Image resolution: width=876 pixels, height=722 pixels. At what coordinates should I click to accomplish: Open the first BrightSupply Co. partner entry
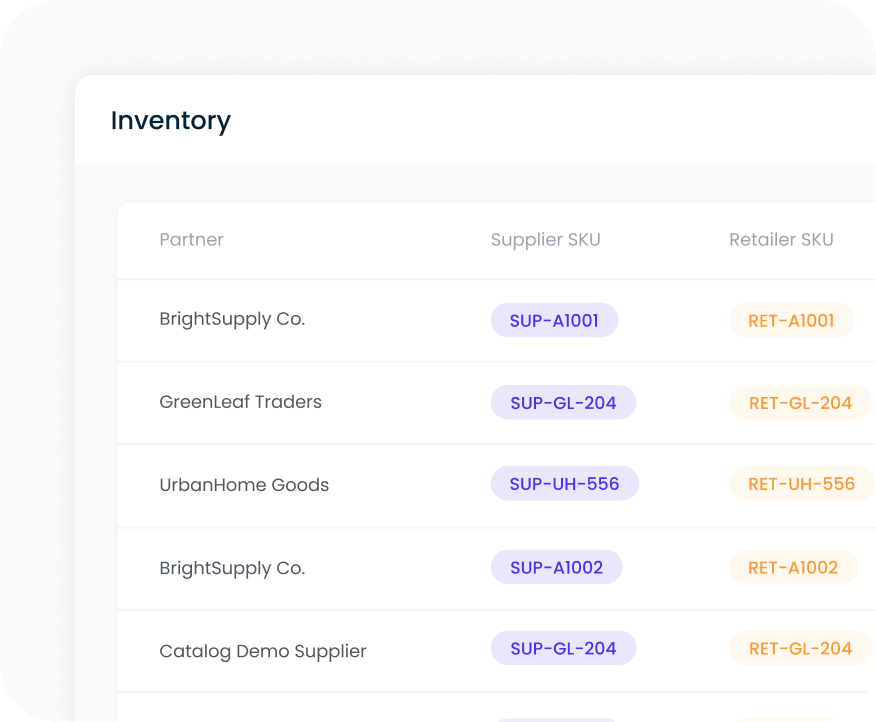coord(232,319)
